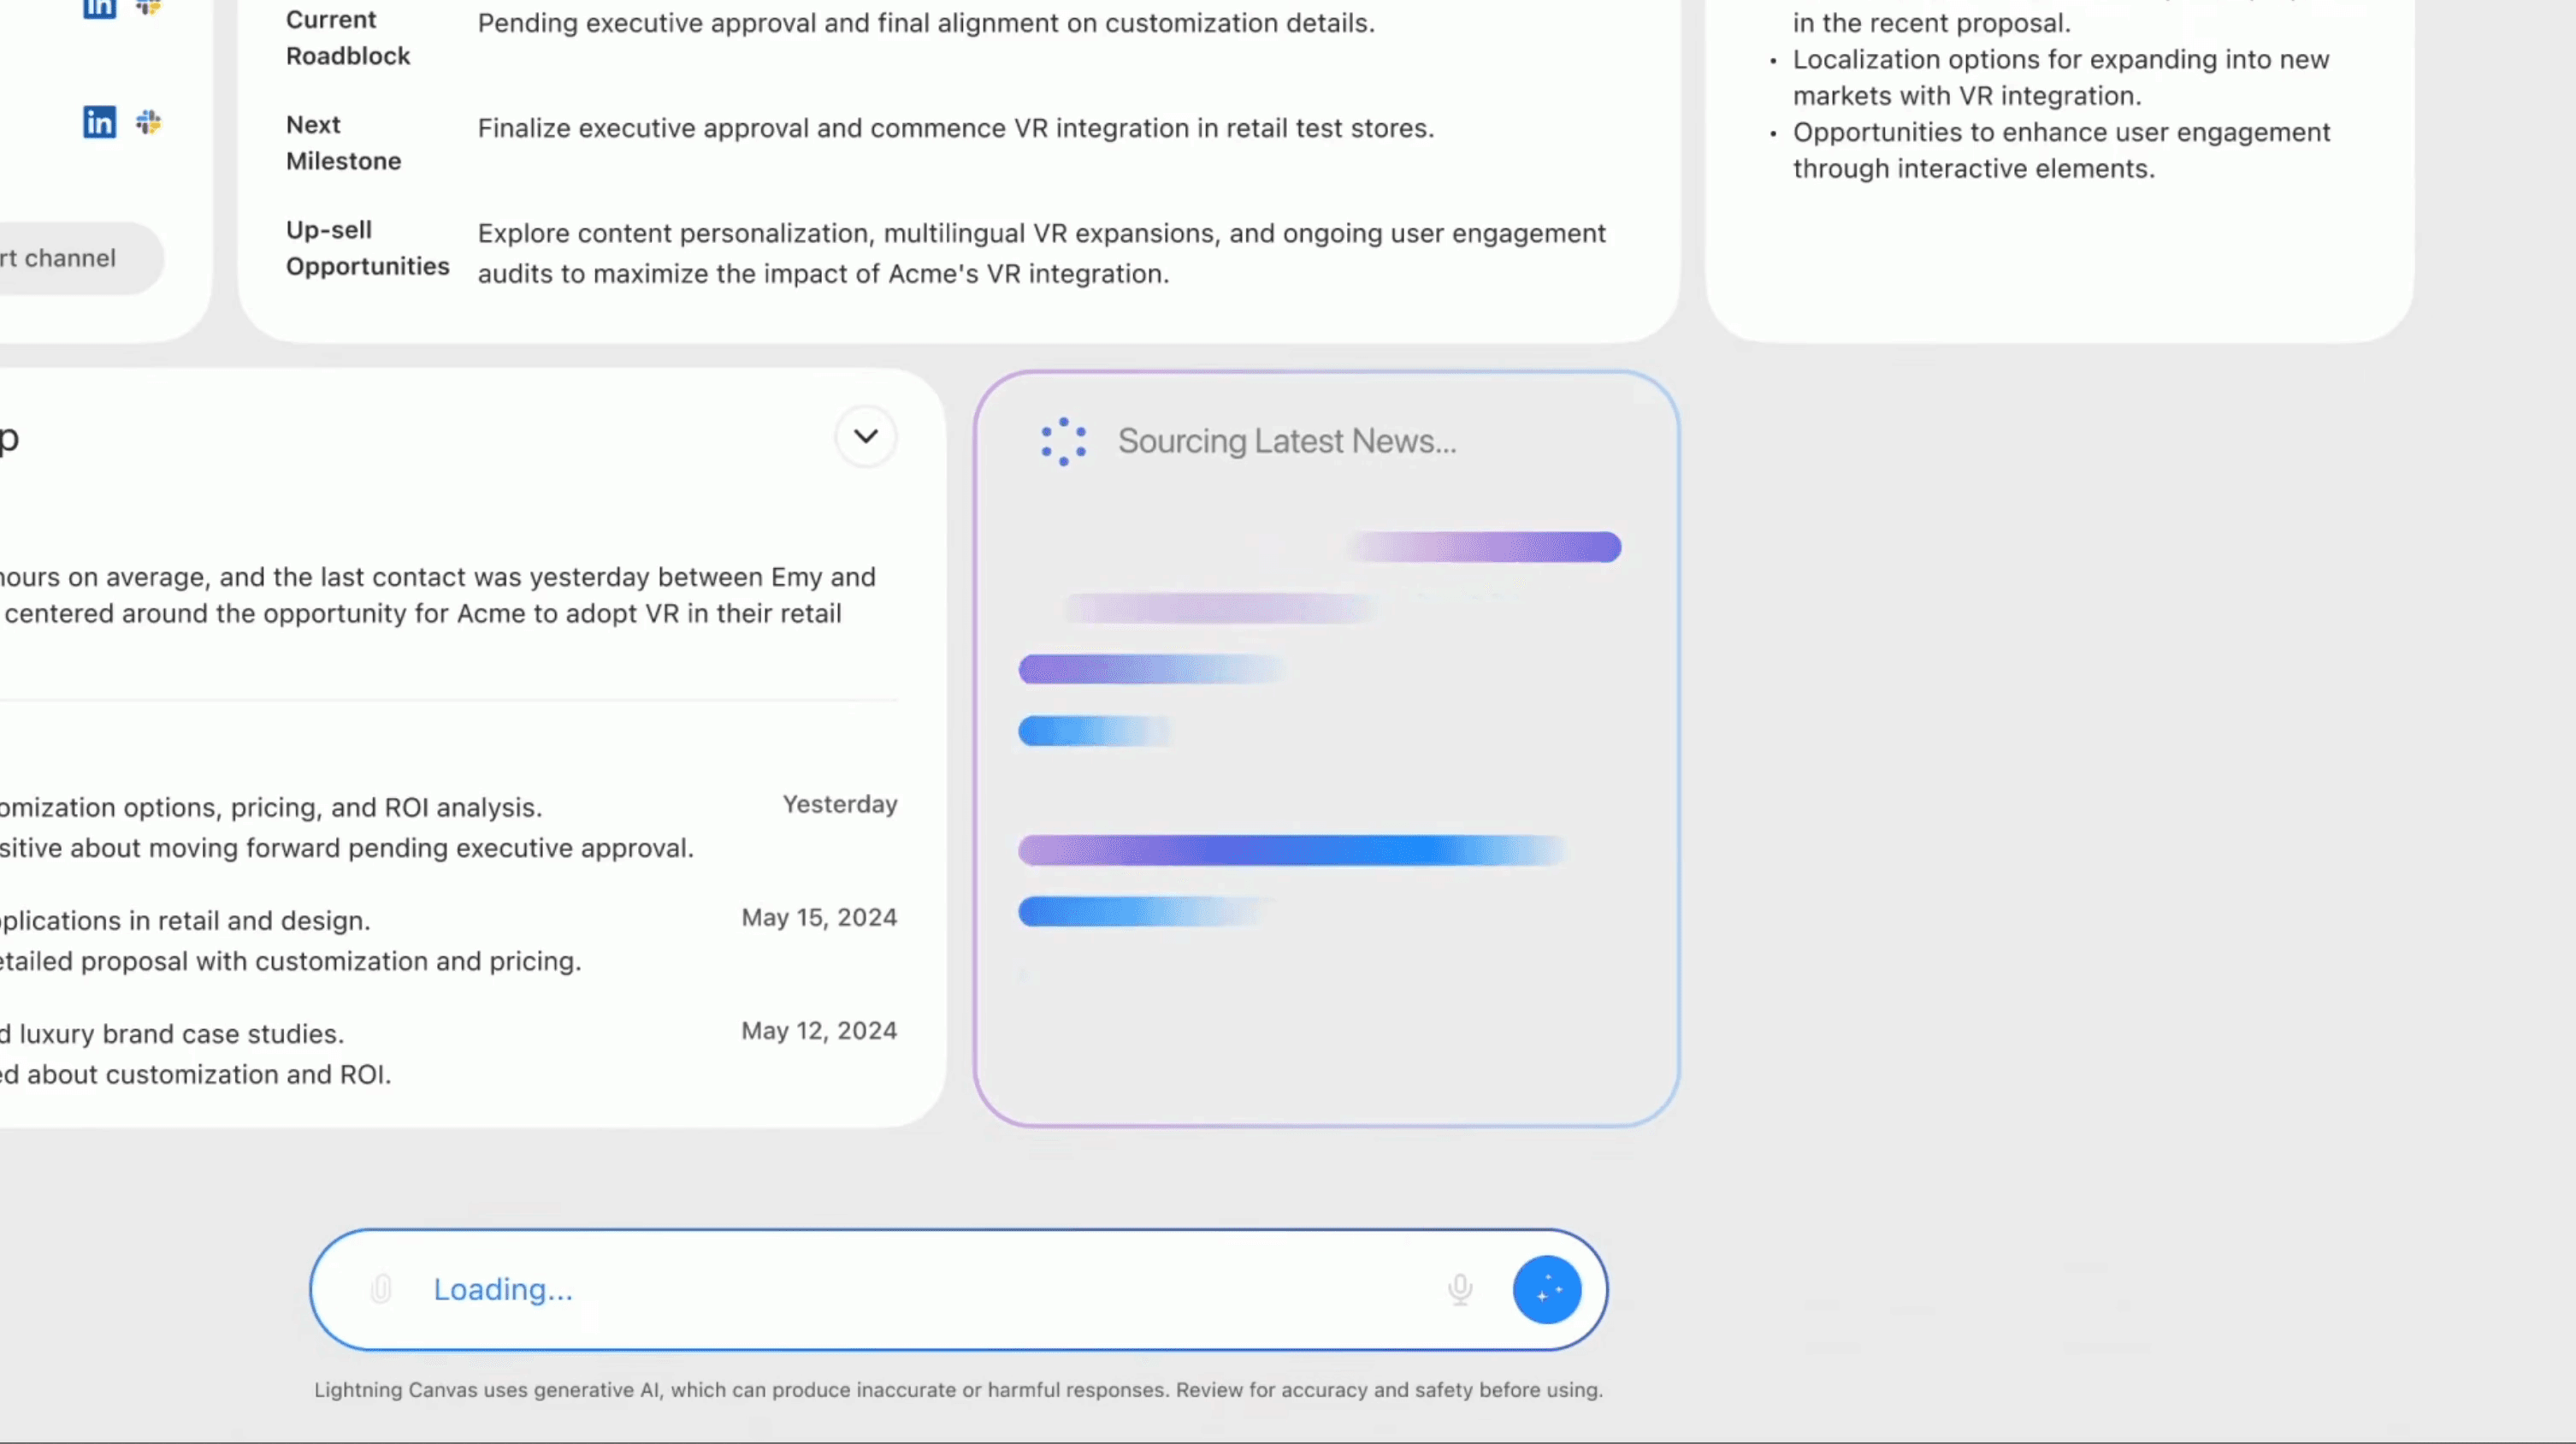Click the lower LinkedIn contact icon
This screenshot has width=2576, height=1444.
(99, 122)
